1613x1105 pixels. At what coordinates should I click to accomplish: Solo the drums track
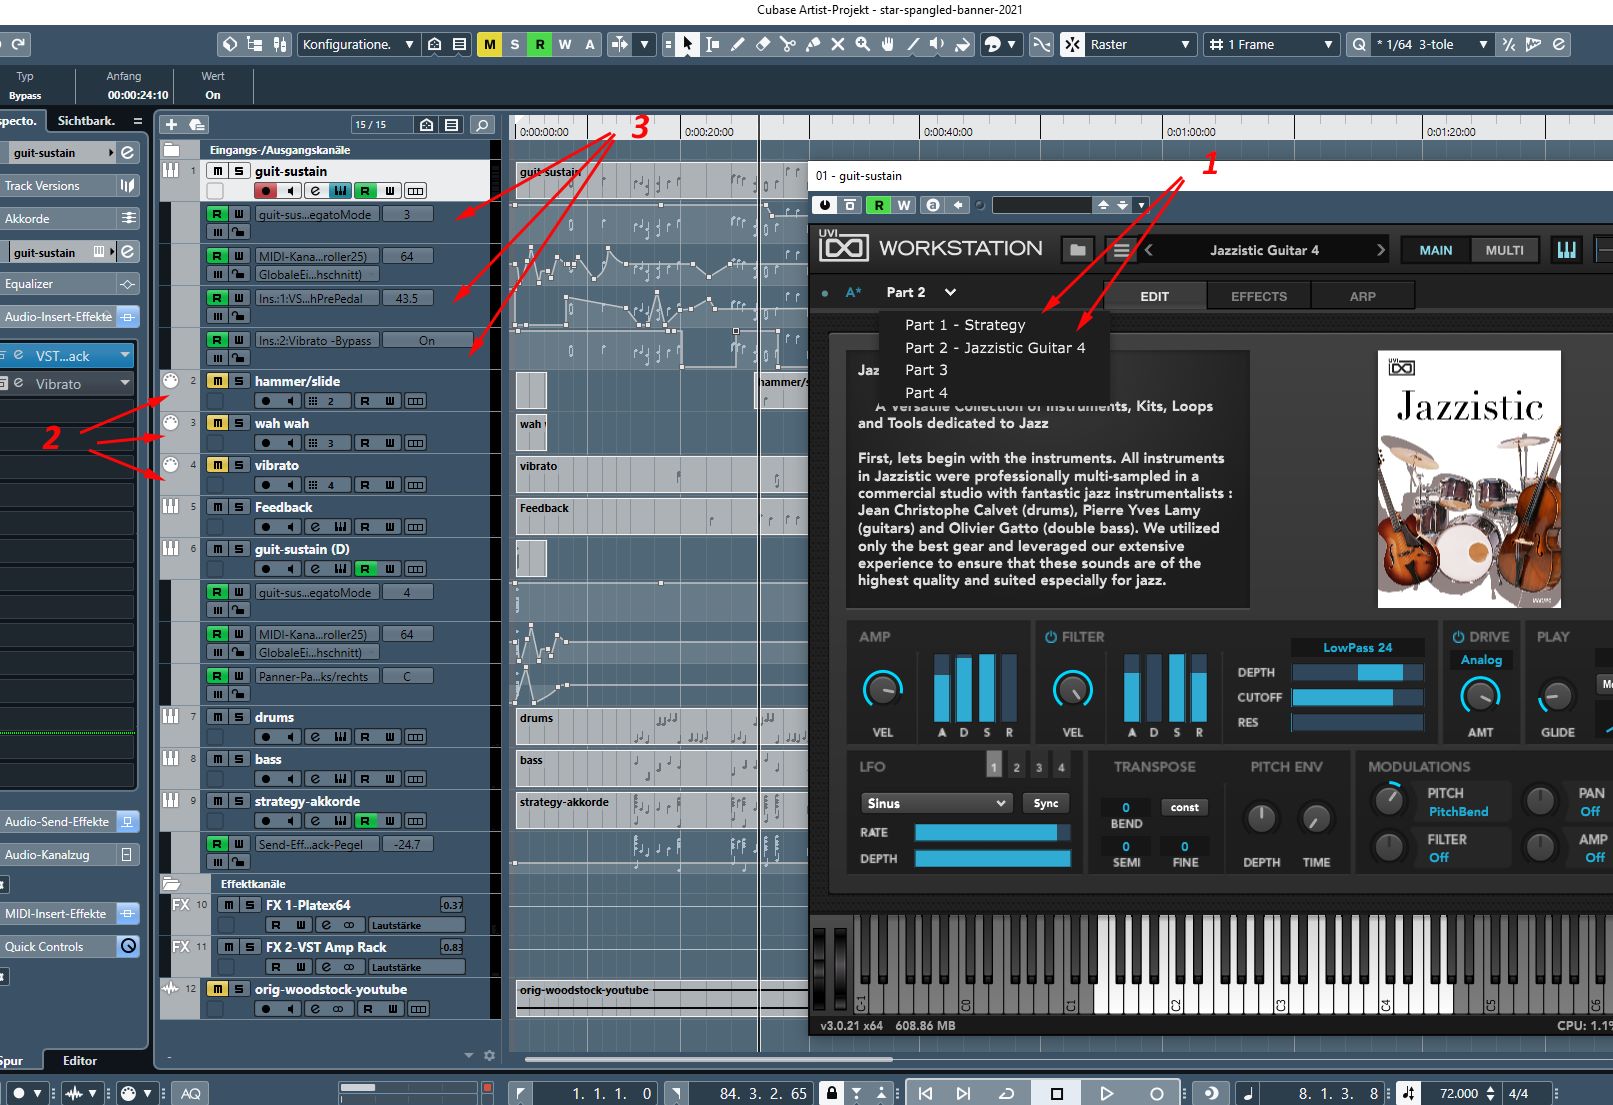(x=239, y=717)
